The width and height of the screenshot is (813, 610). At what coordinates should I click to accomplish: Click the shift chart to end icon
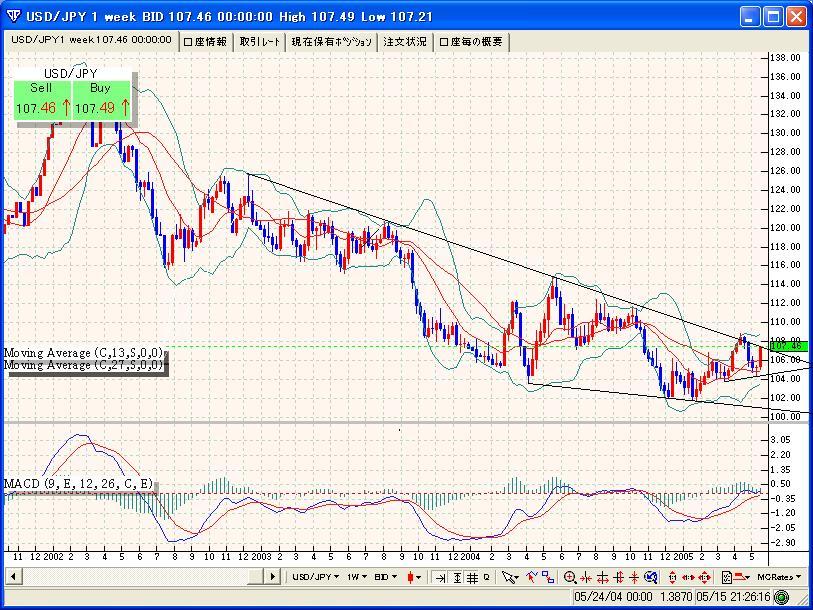click(x=441, y=577)
